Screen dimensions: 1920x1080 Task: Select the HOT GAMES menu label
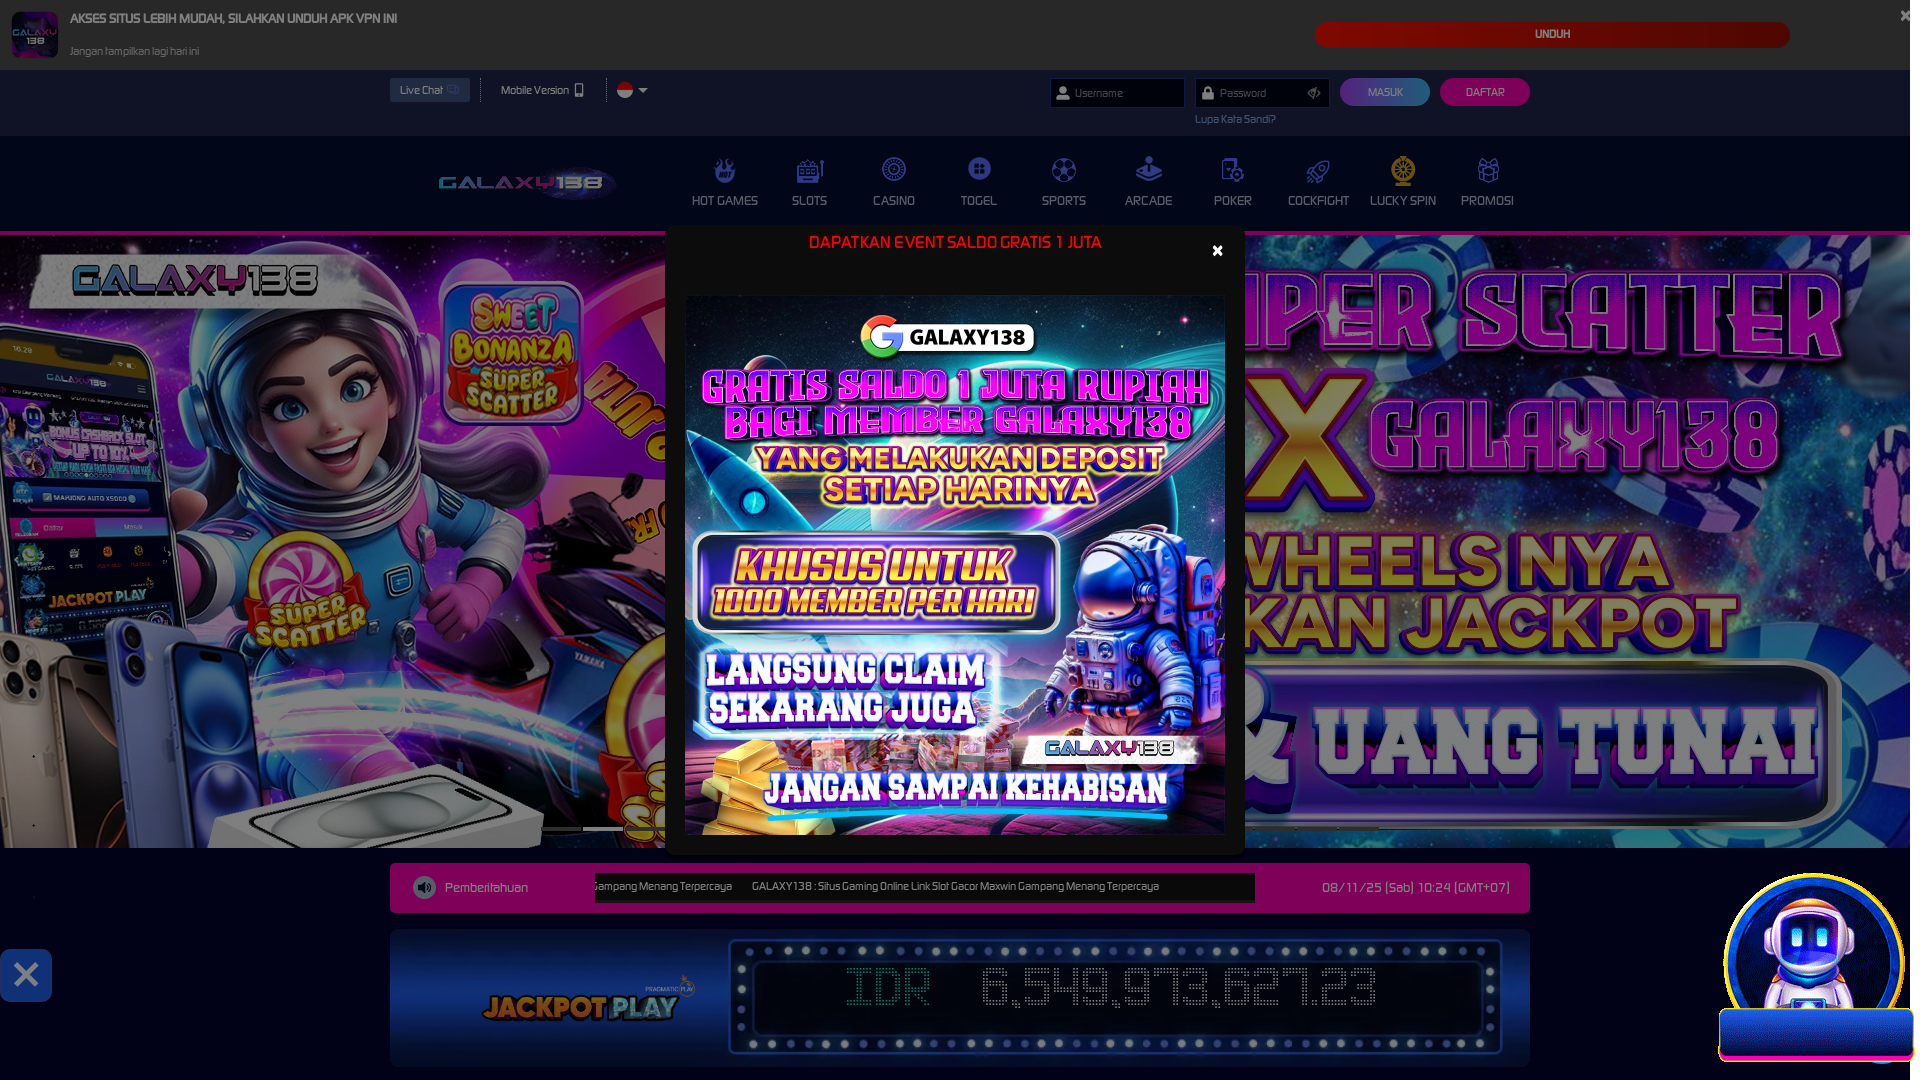(724, 201)
